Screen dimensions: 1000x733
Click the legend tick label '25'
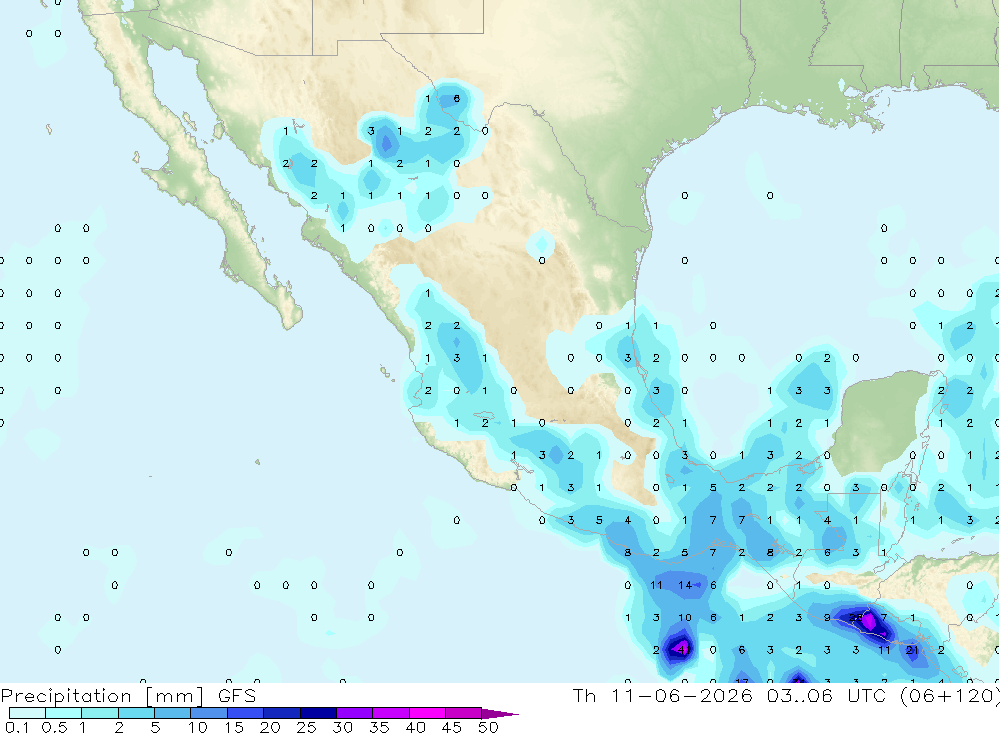point(306,727)
